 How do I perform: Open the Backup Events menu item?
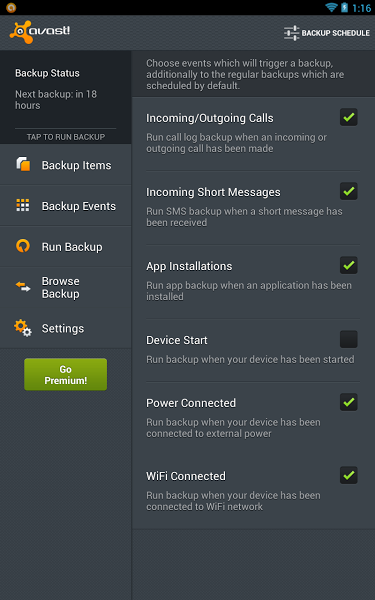[x=65, y=205]
